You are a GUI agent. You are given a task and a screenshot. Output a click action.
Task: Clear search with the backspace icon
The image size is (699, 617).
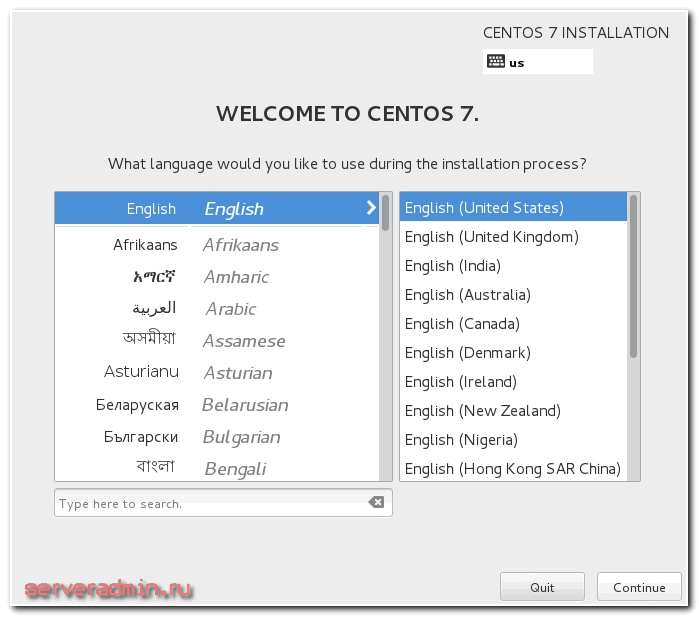[376, 503]
